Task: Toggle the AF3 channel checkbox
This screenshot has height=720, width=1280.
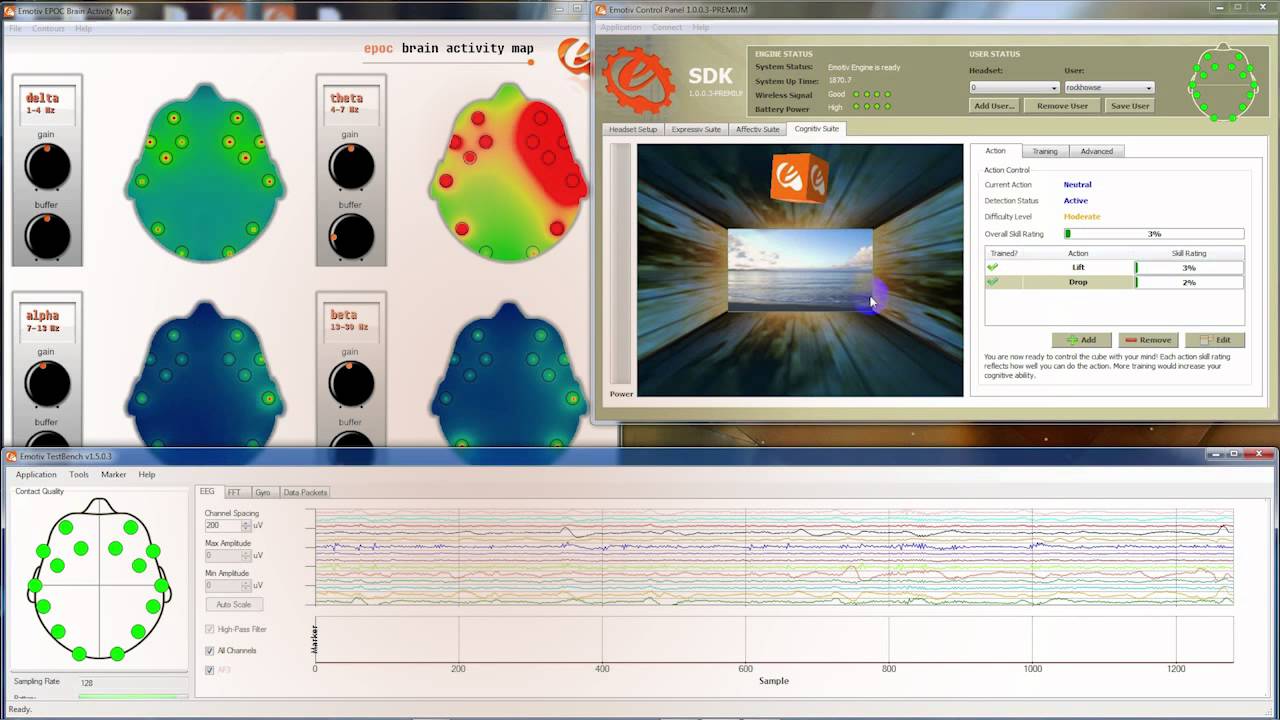Action: pyautogui.click(x=210, y=670)
